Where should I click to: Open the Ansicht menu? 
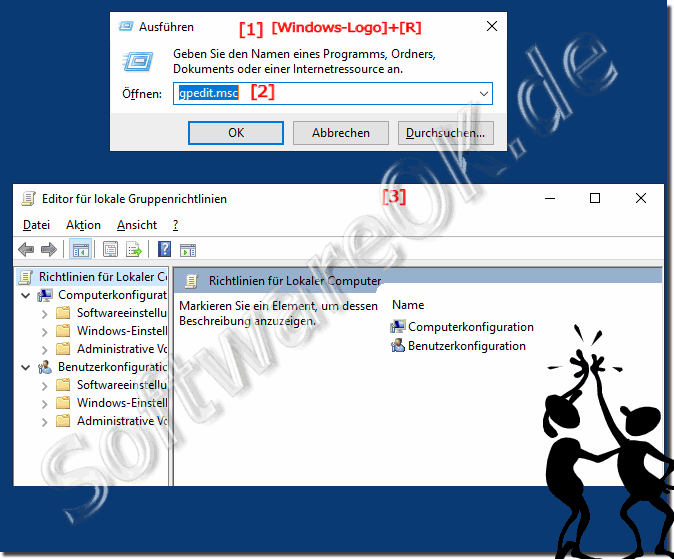tap(137, 225)
